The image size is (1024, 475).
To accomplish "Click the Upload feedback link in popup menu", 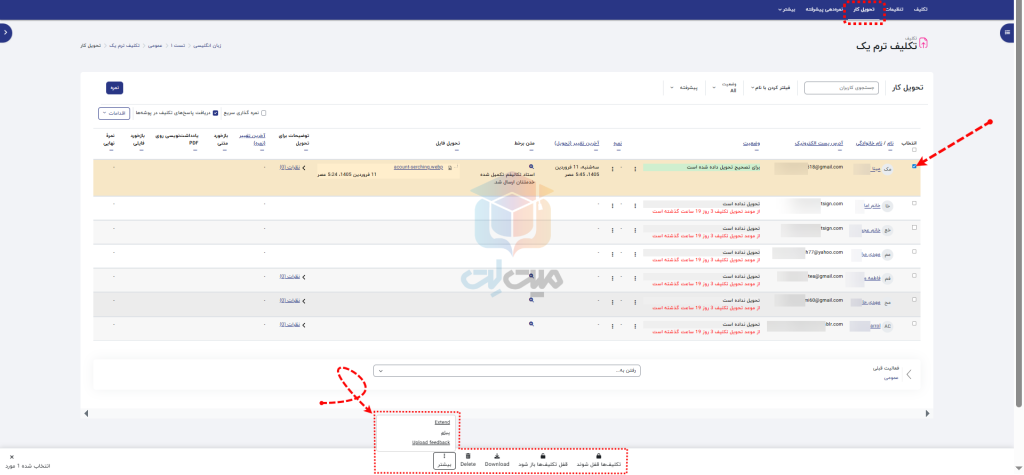I will pyautogui.click(x=431, y=442).
